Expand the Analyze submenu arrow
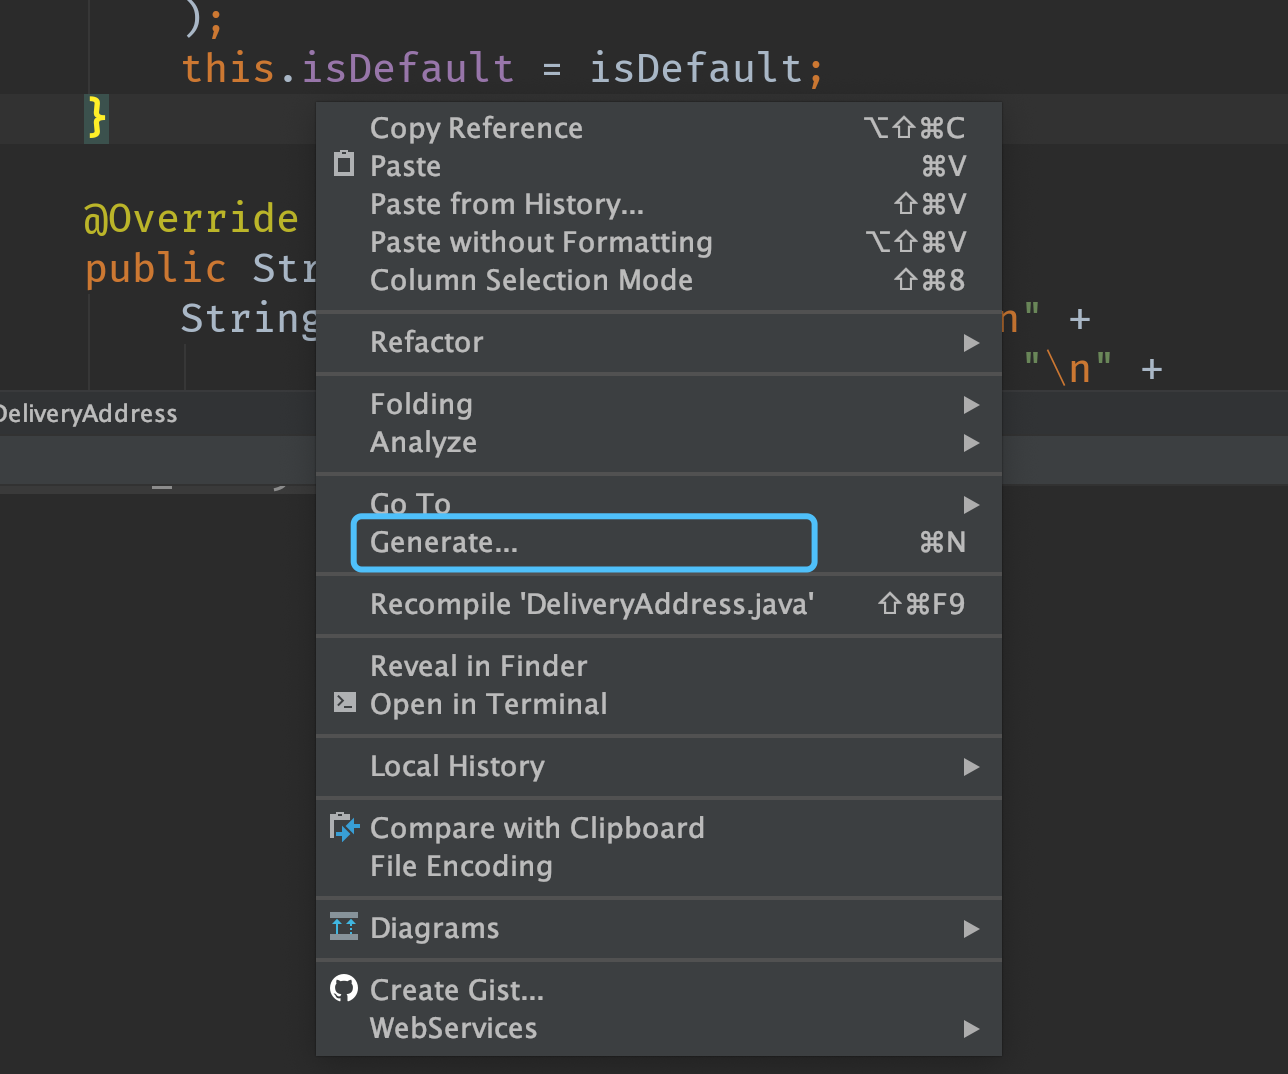The height and width of the screenshot is (1074, 1288). [x=970, y=443]
